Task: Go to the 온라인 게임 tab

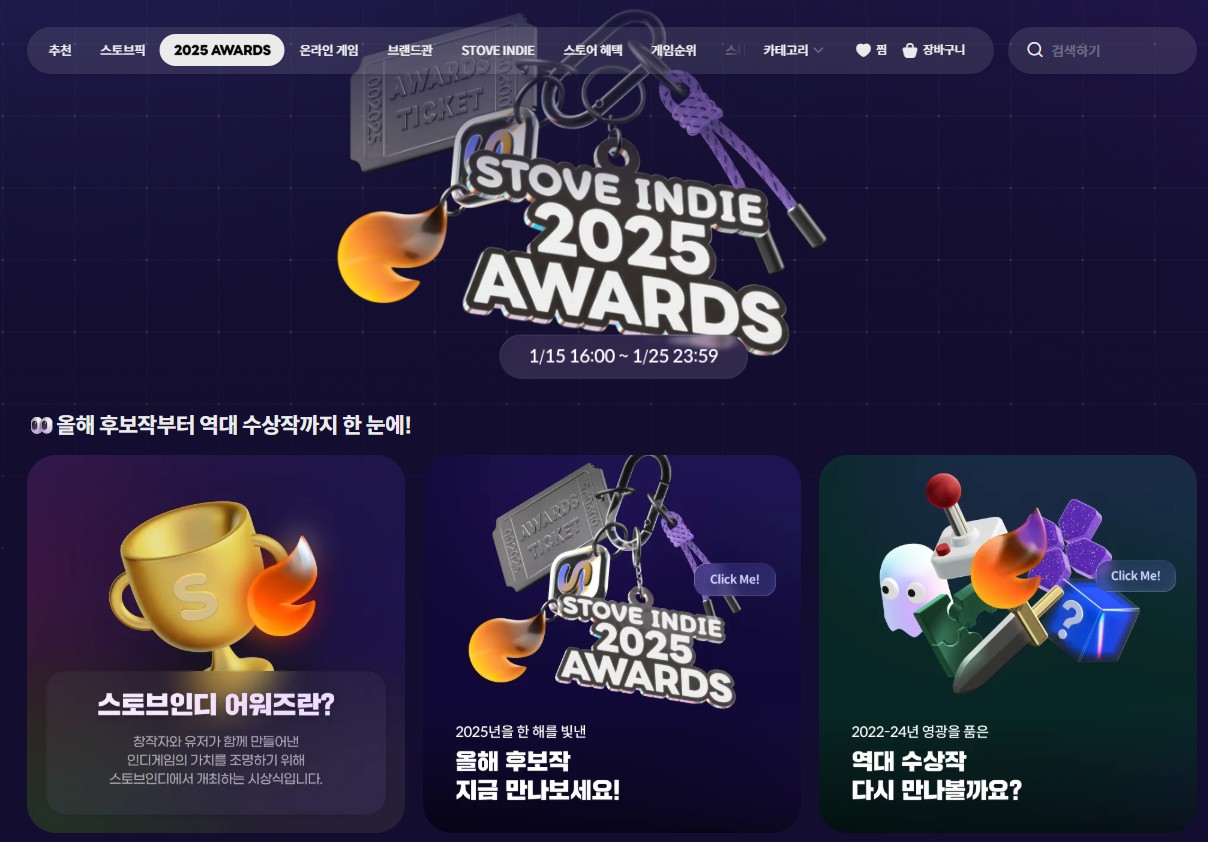Action: pos(329,50)
